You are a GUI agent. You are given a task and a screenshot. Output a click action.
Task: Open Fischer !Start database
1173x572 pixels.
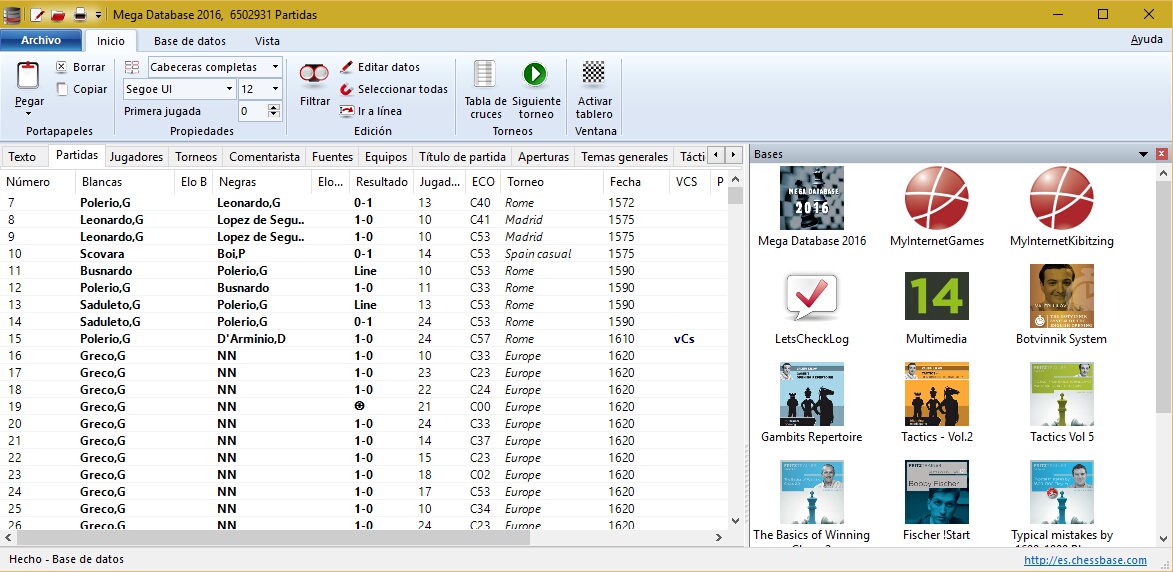(x=937, y=492)
